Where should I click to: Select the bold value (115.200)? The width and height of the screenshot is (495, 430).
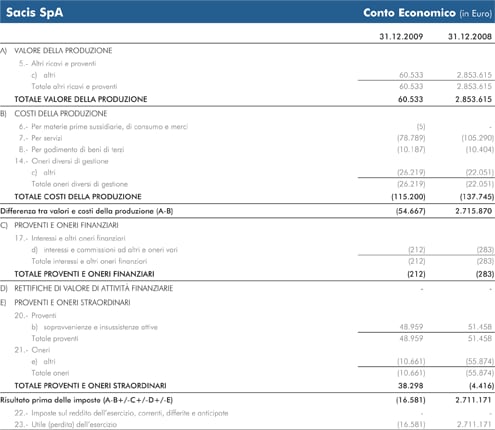pyautogui.click(x=408, y=197)
